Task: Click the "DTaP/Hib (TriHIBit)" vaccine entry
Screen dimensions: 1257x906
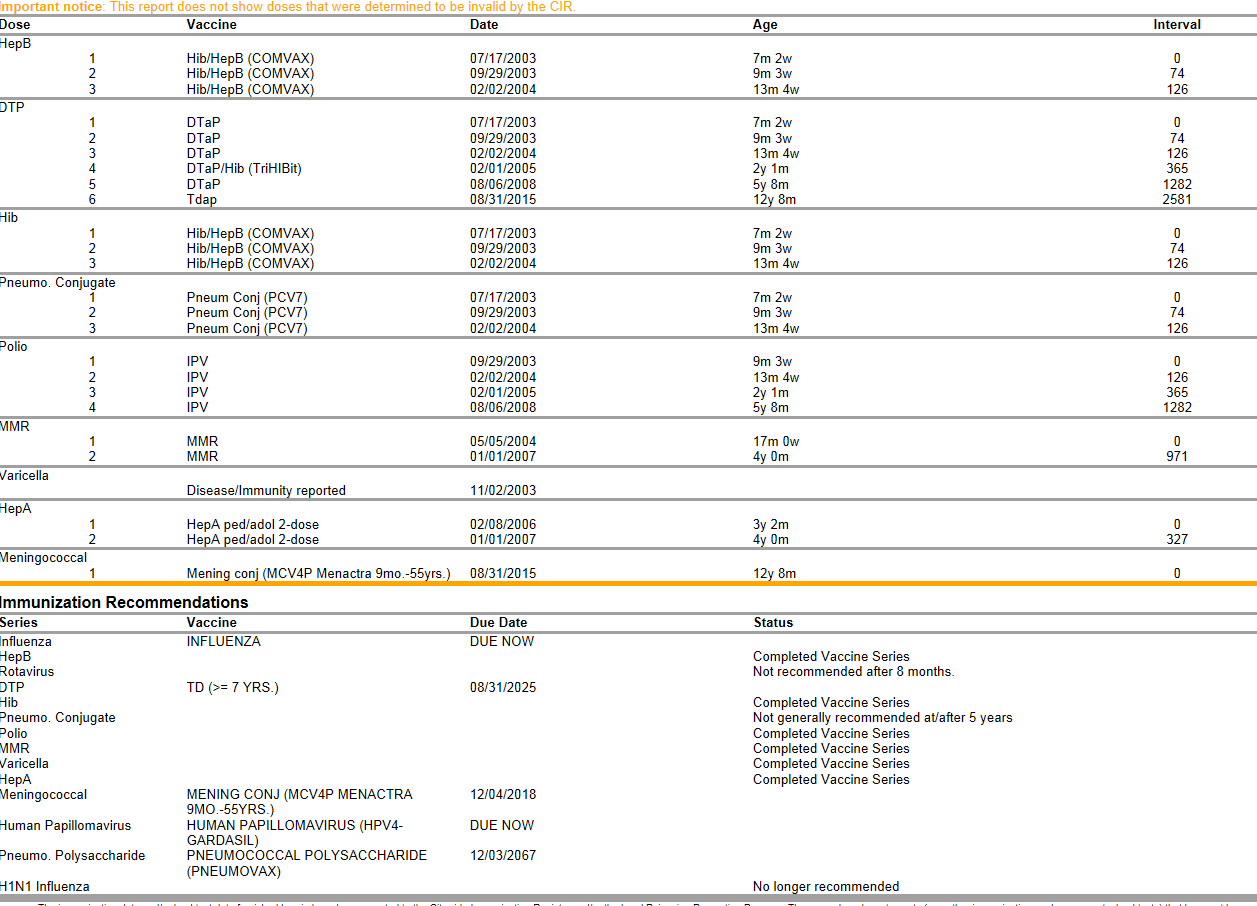Action: point(244,169)
